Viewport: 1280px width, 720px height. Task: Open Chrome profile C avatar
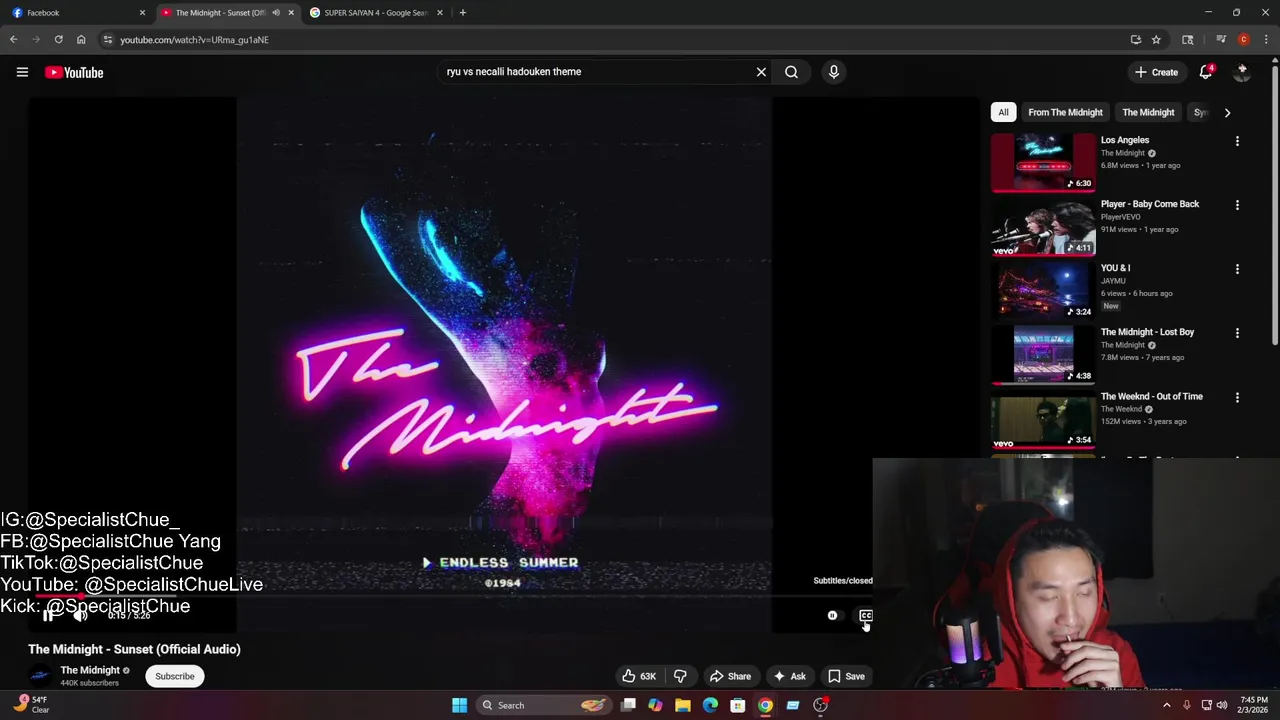(1244, 40)
